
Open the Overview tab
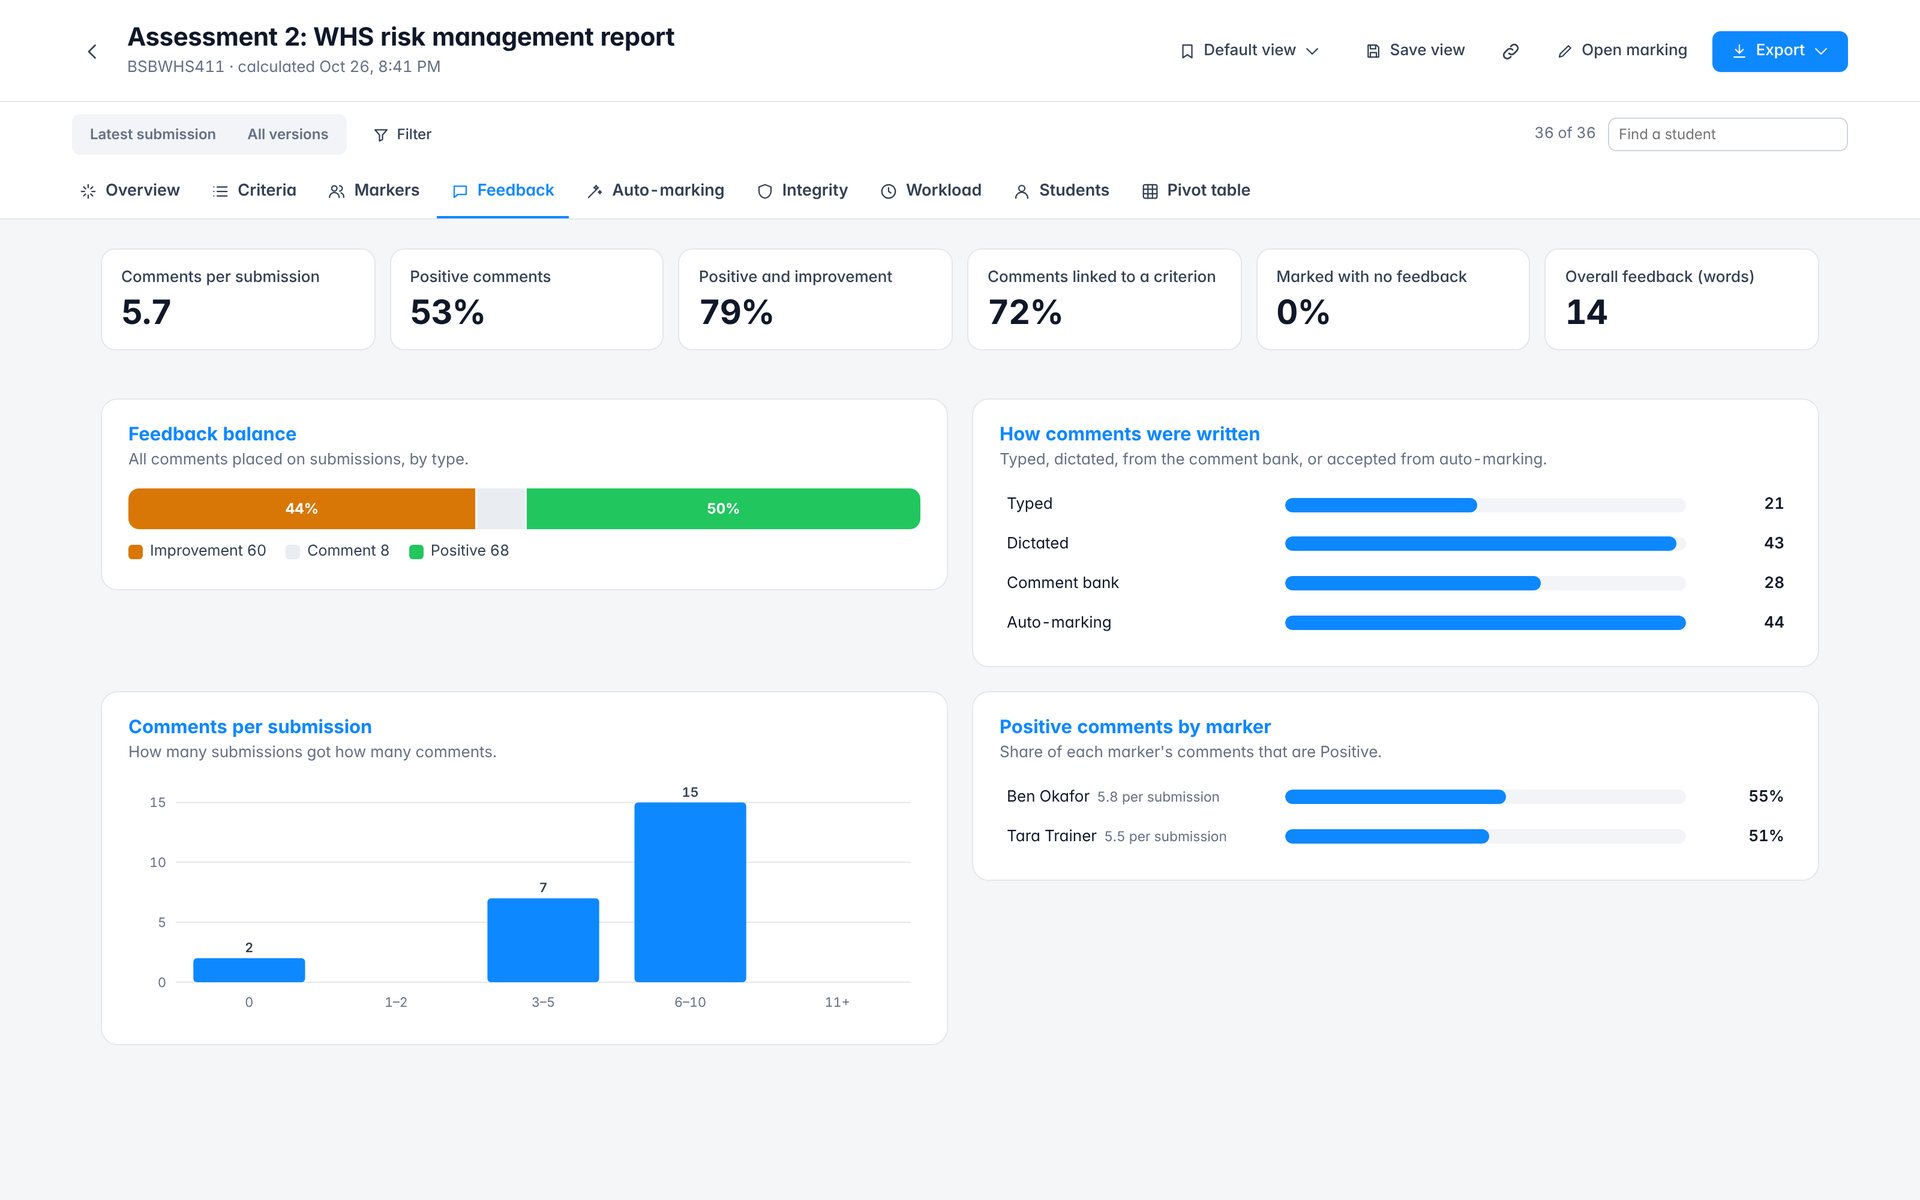(x=130, y=190)
